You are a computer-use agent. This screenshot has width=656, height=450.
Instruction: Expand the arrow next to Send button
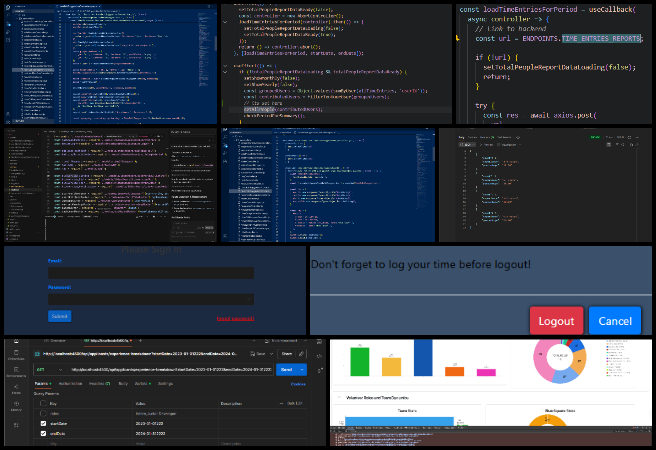302,369
